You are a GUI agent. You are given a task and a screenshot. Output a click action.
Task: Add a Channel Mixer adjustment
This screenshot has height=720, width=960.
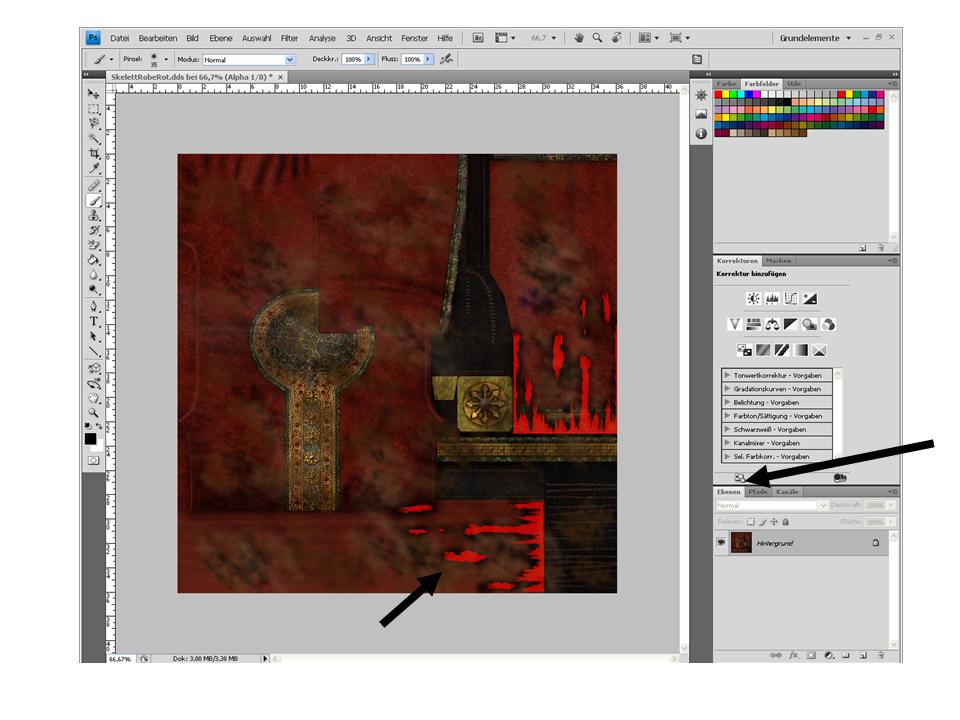(x=828, y=324)
